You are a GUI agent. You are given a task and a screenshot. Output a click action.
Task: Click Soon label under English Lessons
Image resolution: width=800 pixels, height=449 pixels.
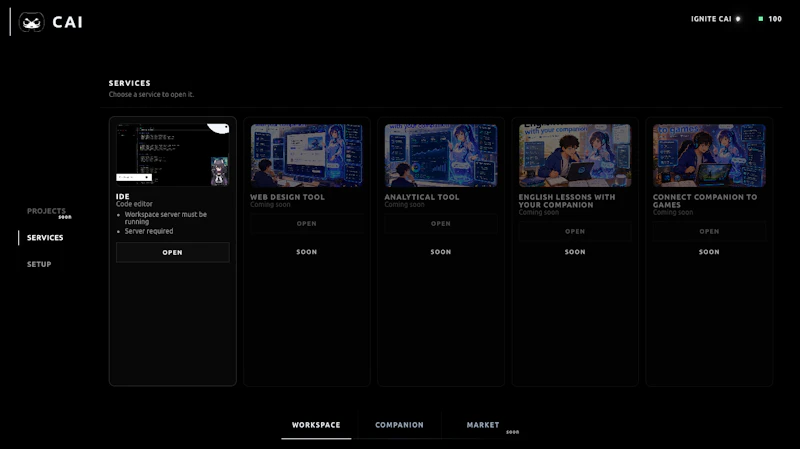pos(575,252)
